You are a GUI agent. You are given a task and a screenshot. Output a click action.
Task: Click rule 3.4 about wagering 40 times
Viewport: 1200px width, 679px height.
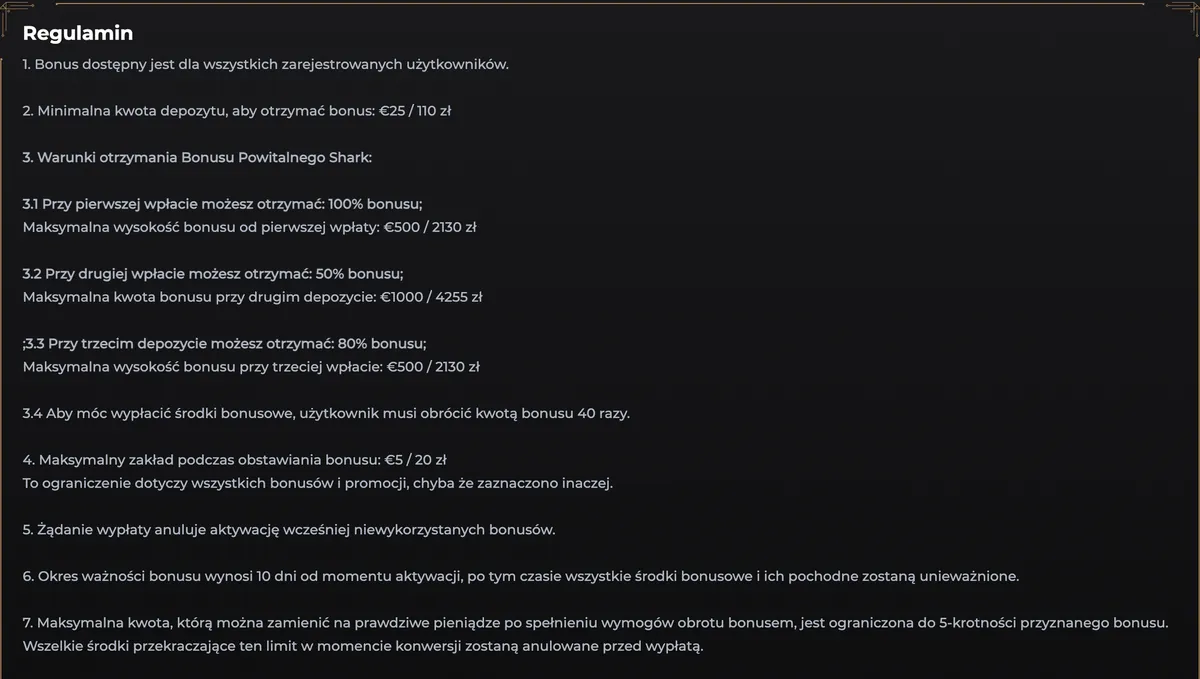[326, 413]
